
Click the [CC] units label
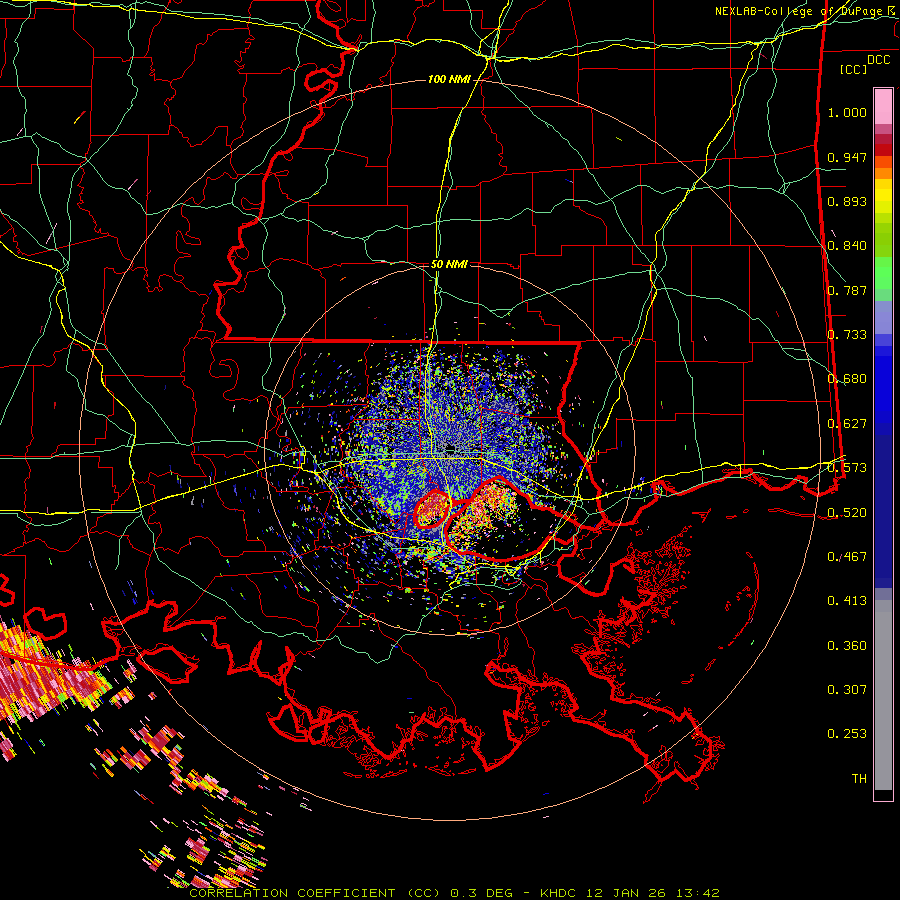pyautogui.click(x=853, y=69)
